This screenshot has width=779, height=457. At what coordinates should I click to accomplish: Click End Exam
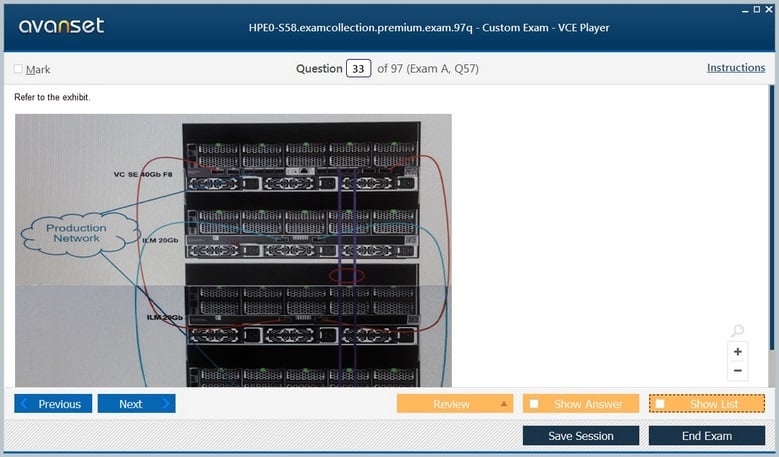[x=707, y=436]
